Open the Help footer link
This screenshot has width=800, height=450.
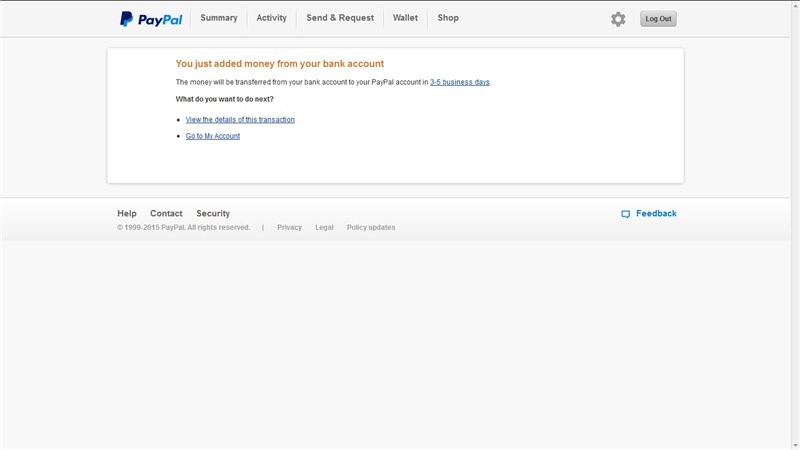[127, 213]
